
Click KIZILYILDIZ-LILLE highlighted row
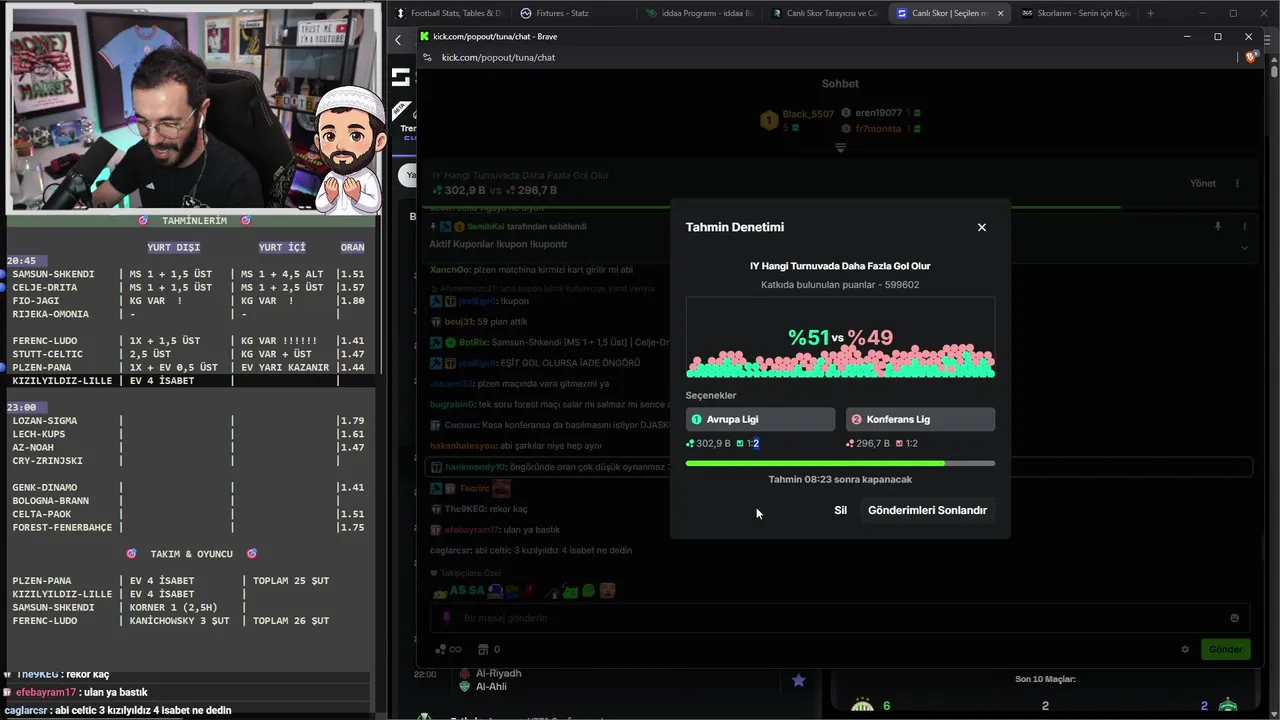188,380
